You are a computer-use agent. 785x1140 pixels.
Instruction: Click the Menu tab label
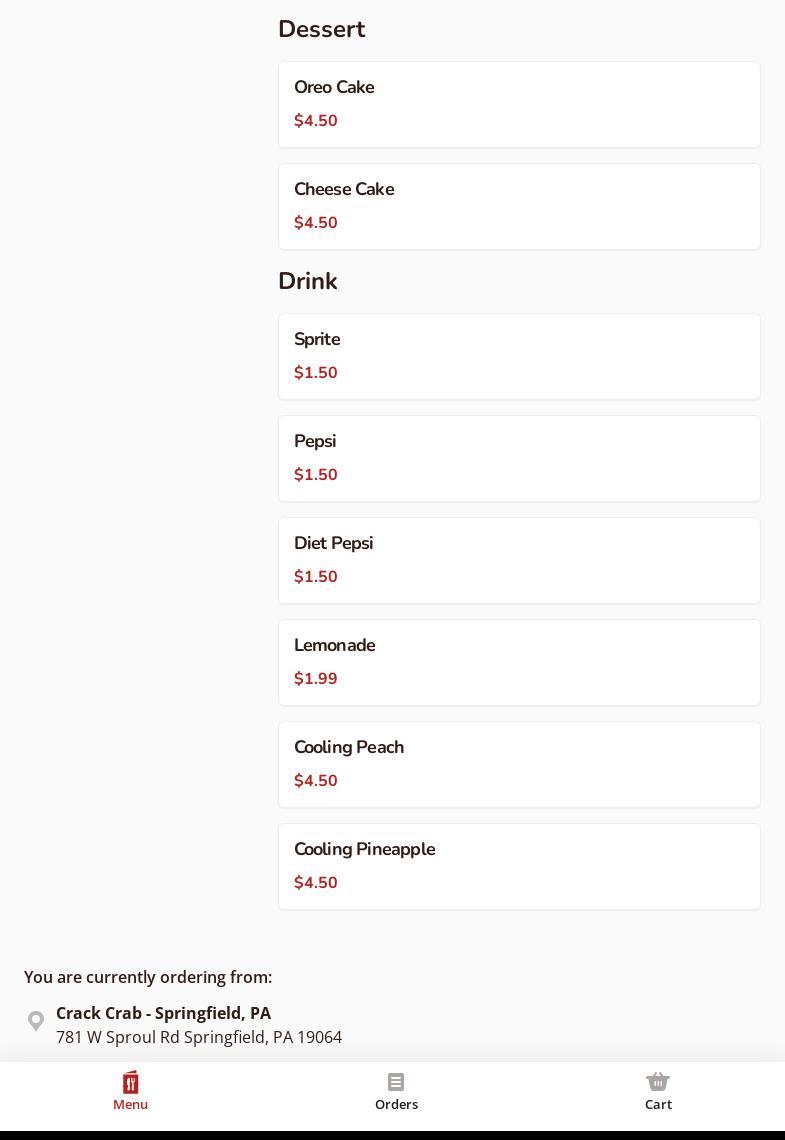(x=130, y=1104)
